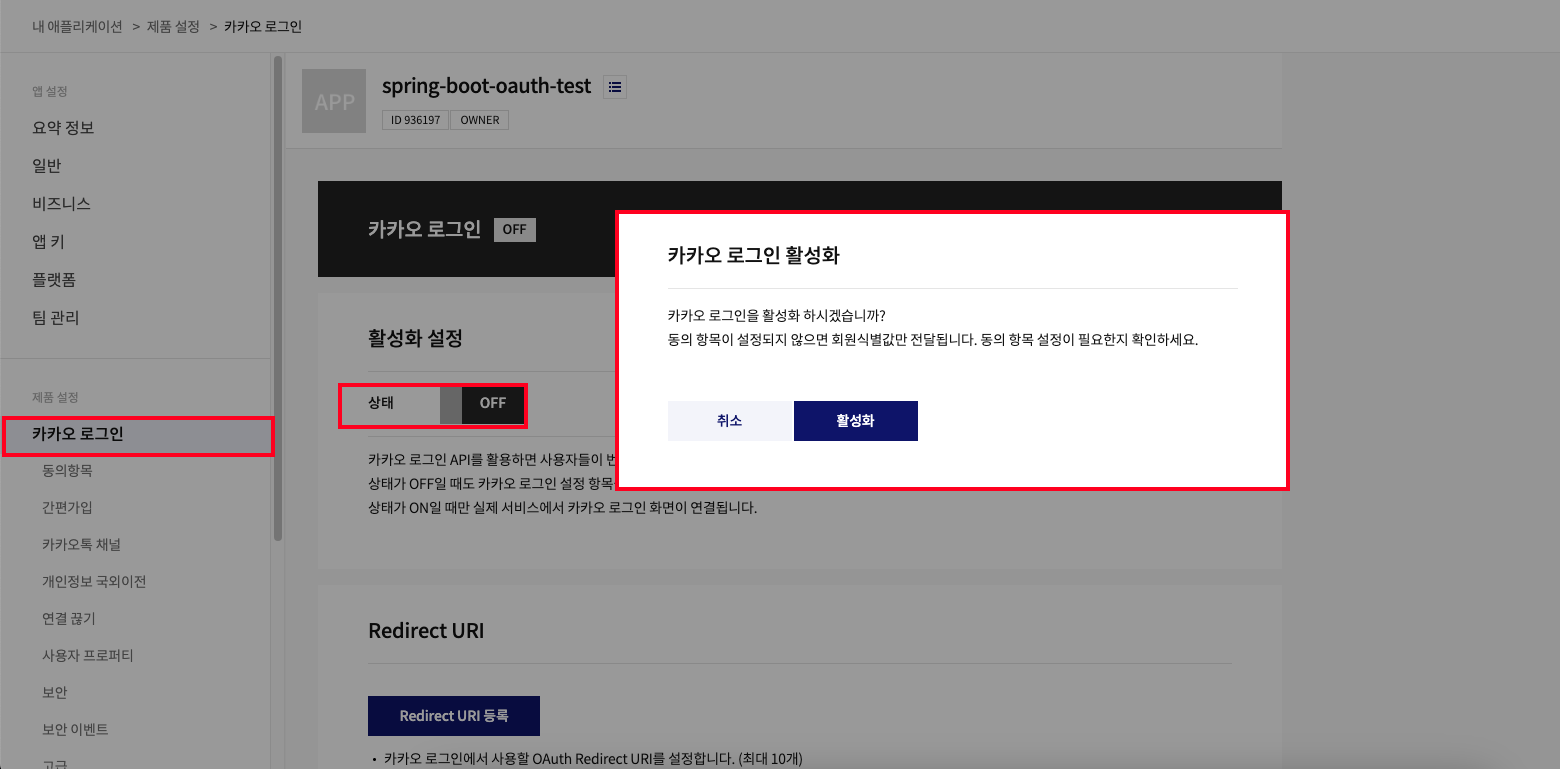
Task: Go to 내 애플리케이션 in the breadcrumb
Action: pyautogui.click(x=78, y=26)
